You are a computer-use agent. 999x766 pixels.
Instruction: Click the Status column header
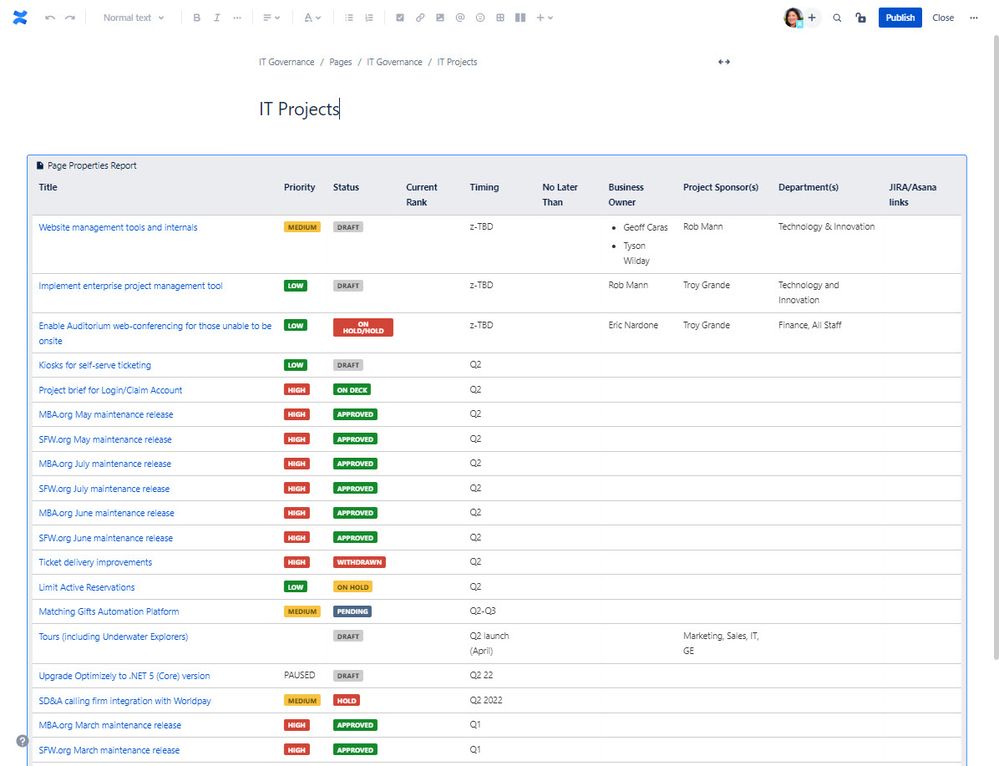point(346,187)
